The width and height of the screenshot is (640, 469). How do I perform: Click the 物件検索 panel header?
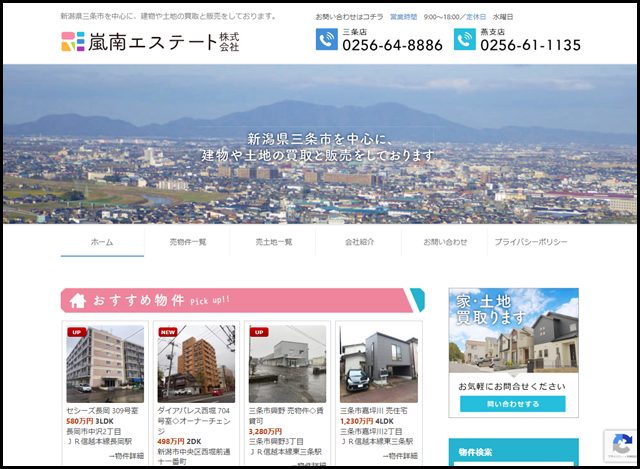tap(513, 451)
